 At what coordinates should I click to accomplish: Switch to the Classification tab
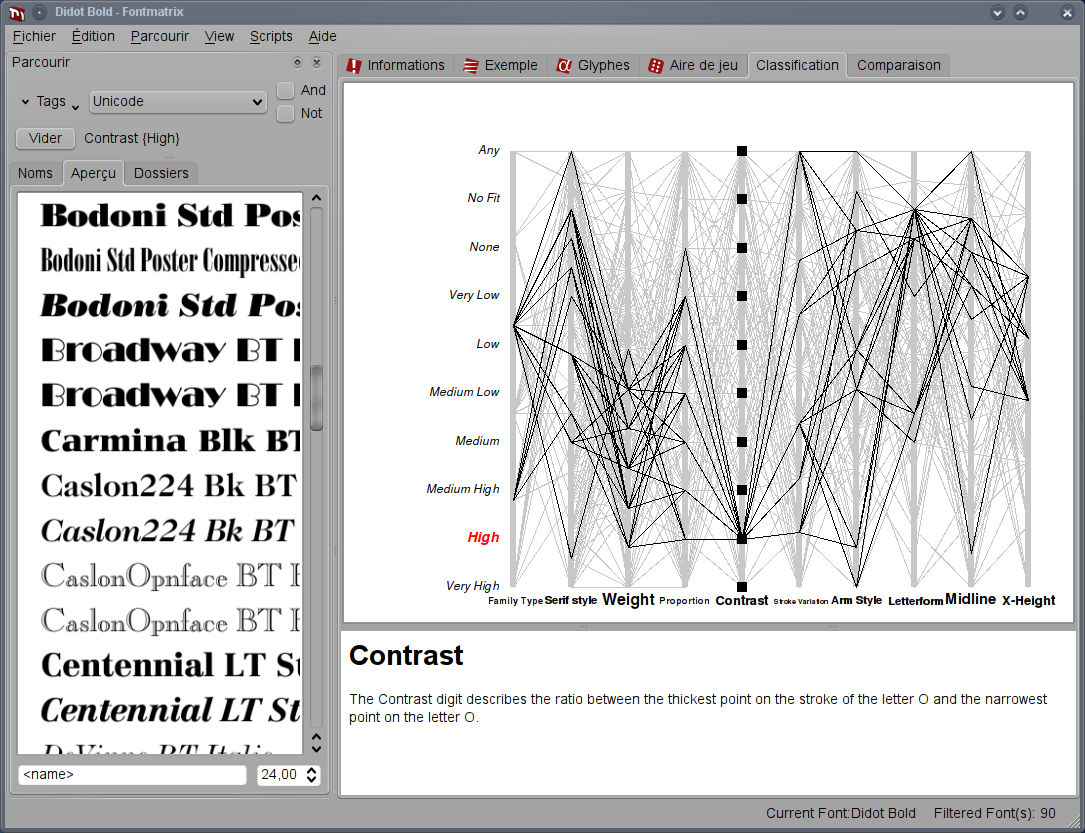[797, 66]
